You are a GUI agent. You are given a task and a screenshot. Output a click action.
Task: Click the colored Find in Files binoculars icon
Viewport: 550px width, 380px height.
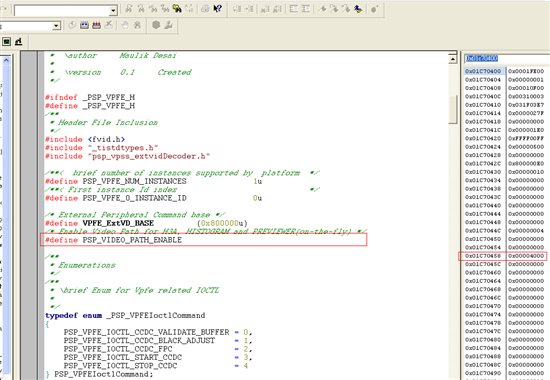click(x=177, y=9)
